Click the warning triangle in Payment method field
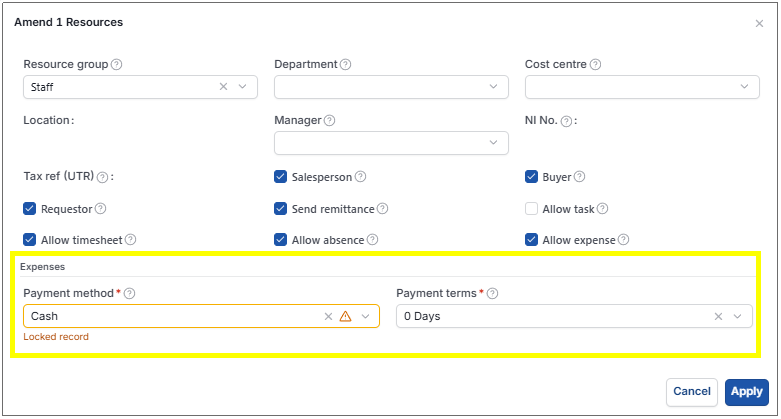 point(345,316)
